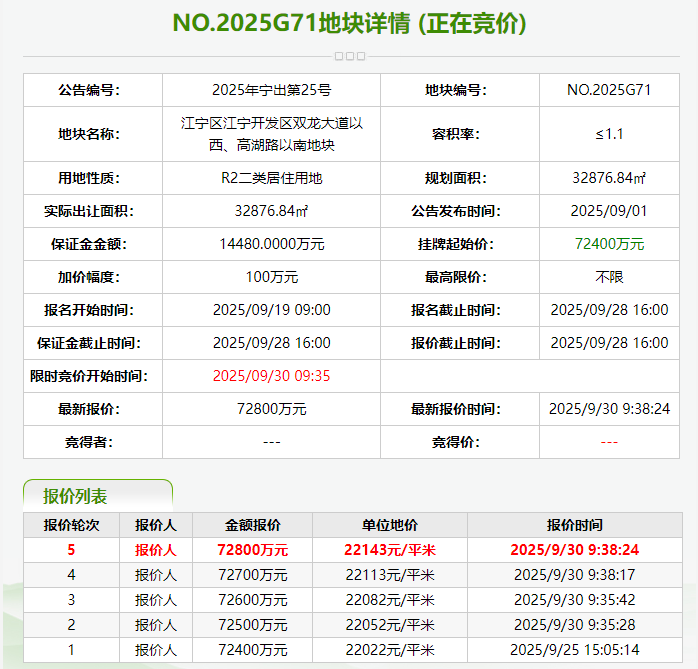Click the 最新报价时间 value in the details table
Viewport: 698px width, 669px height.
609,409
